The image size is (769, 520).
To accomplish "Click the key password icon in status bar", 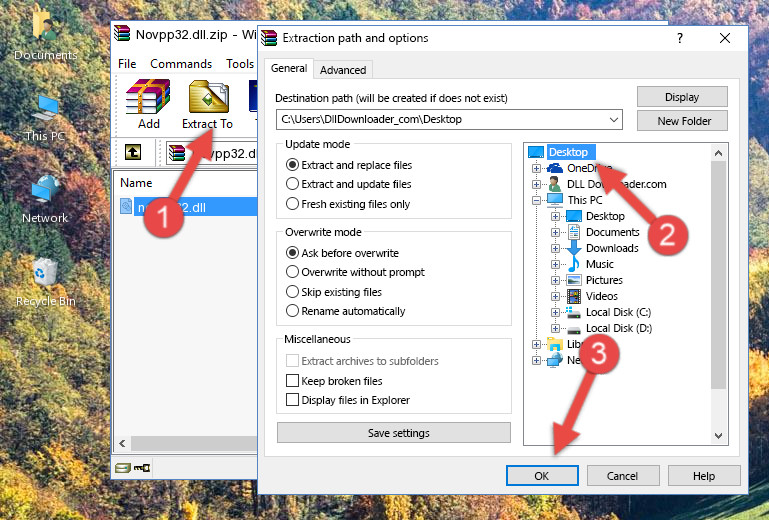I will coord(142,468).
